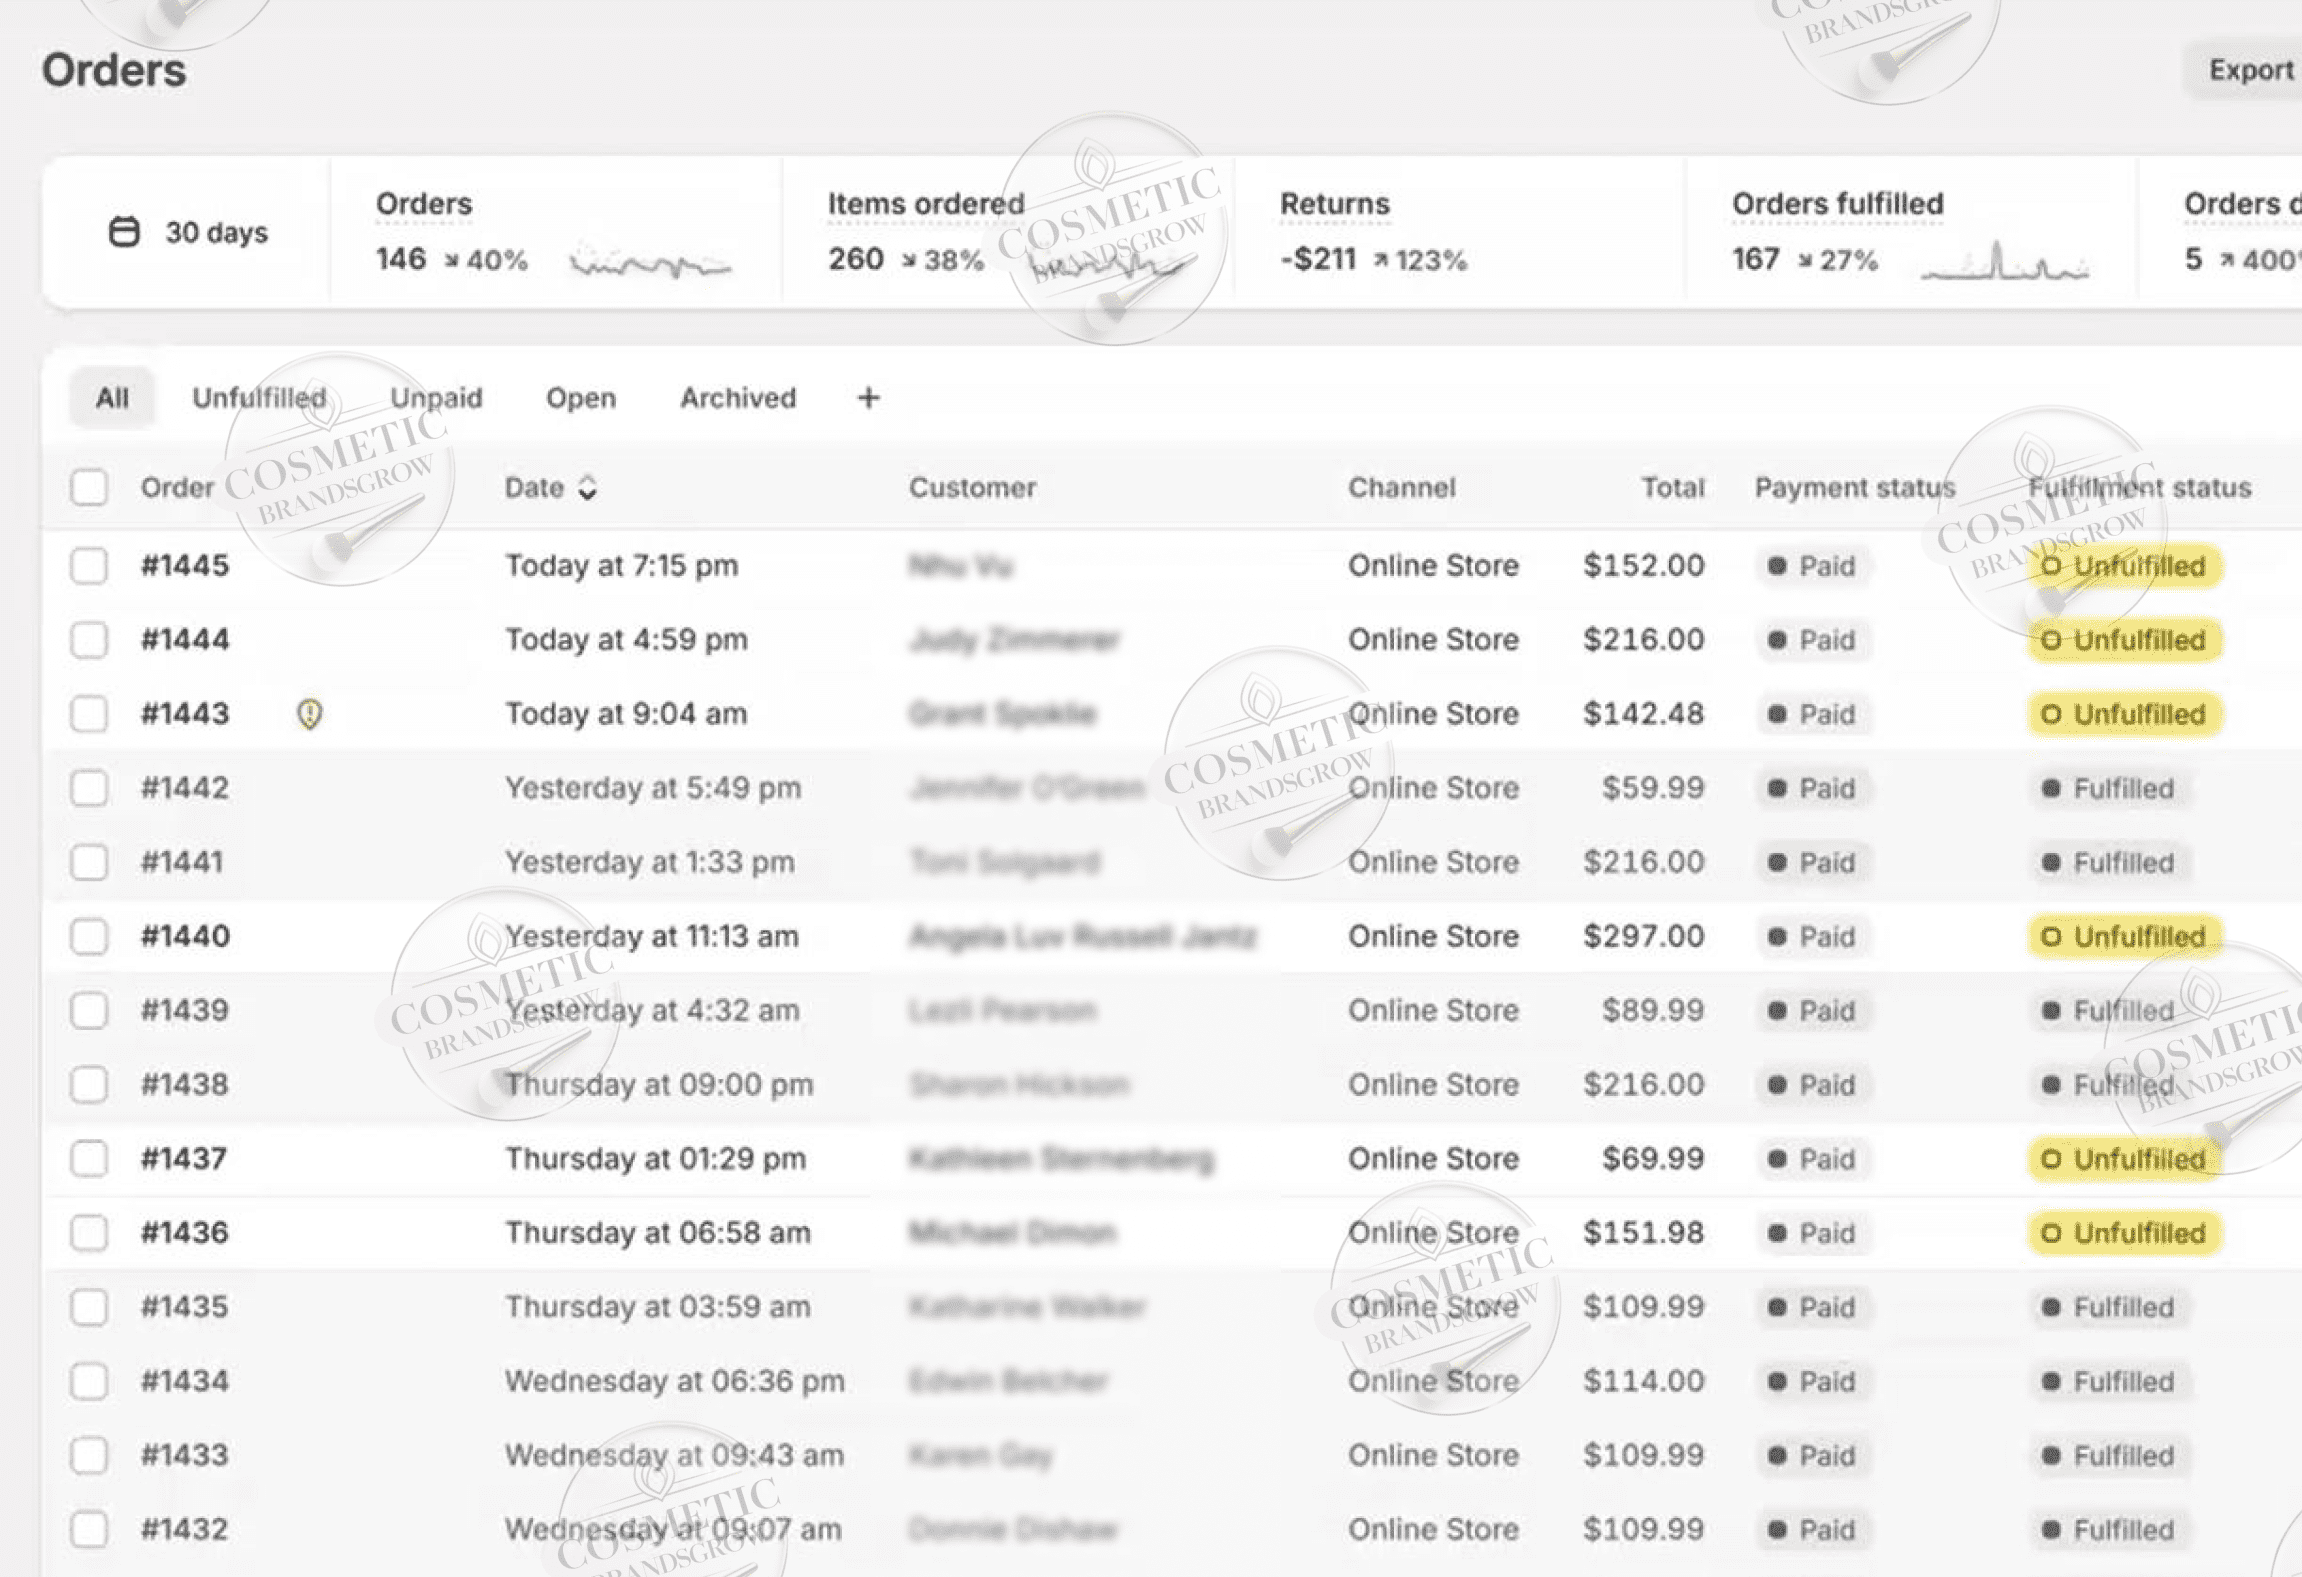The height and width of the screenshot is (1577, 2302).
Task: Switch to the Unfulfilled tab
Action: click(x=259, y=398)
